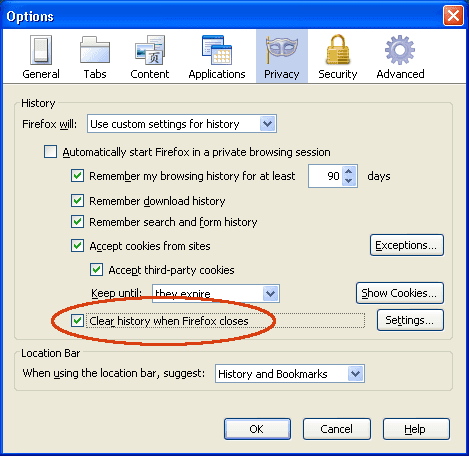Decrease history days with the down arrow
Image resolution: width=469 pixels, height=456 pixels.
(349, 181)
